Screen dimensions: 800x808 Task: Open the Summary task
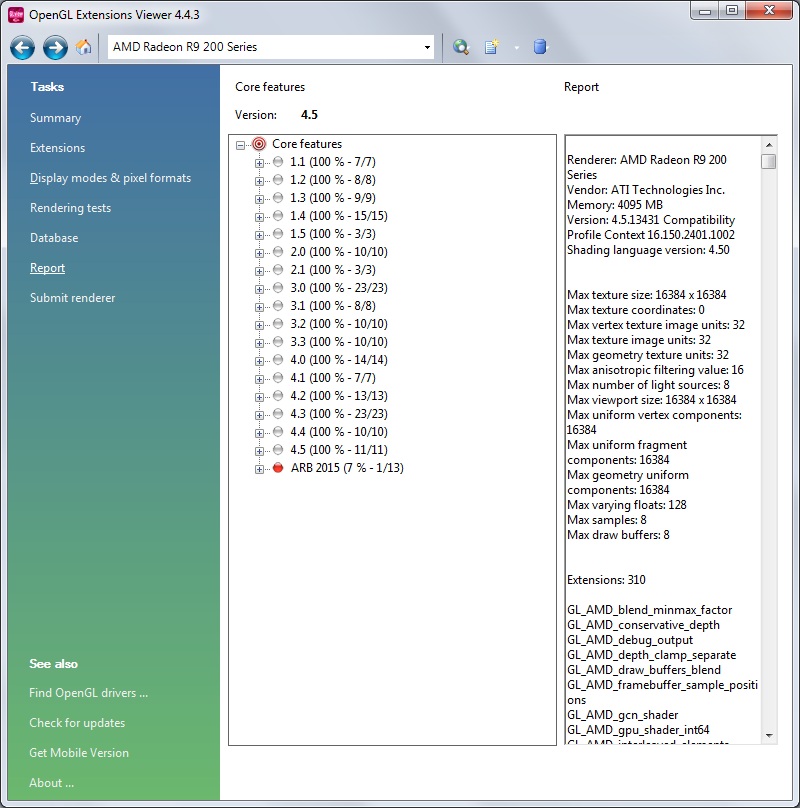coord(56,118)
